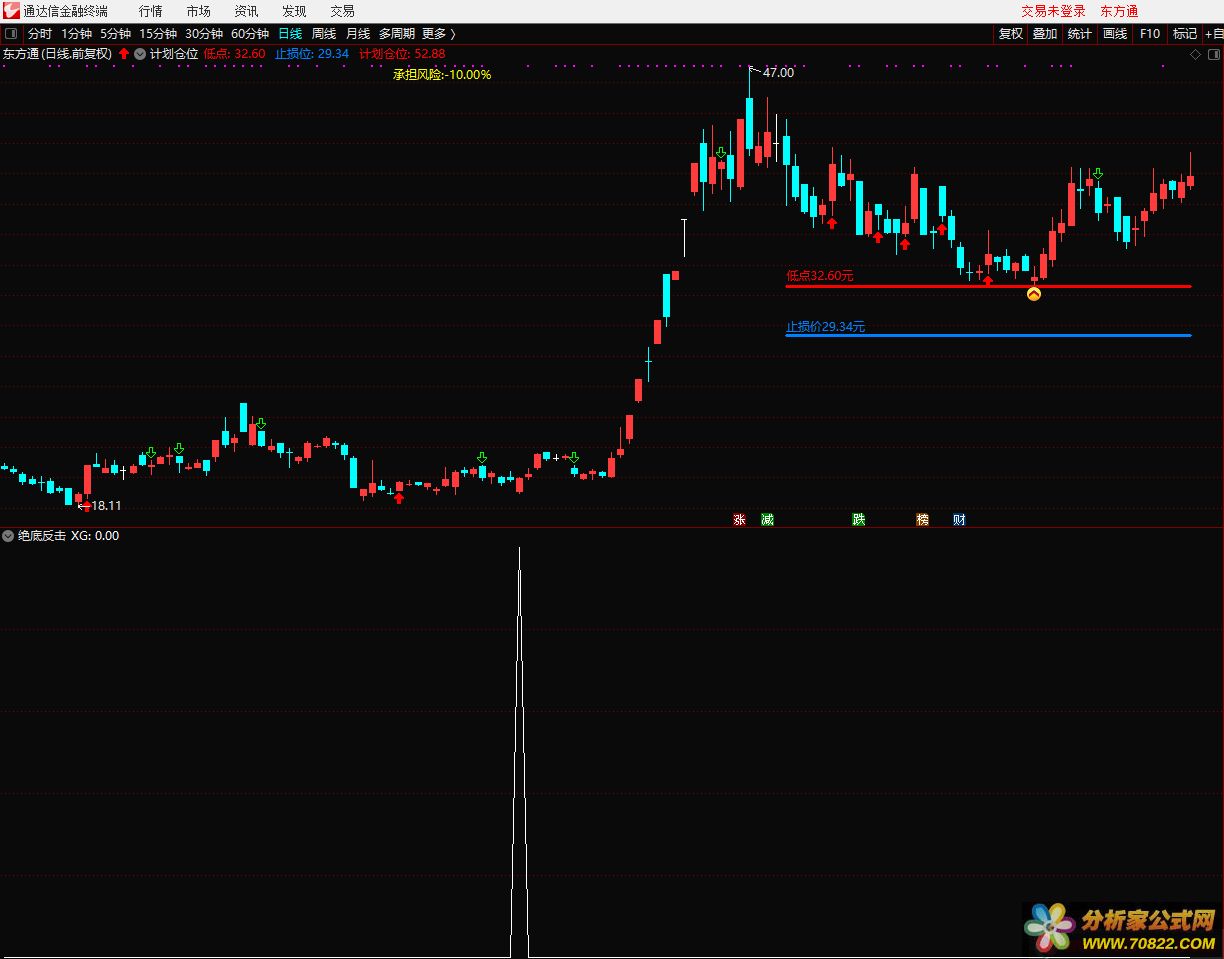Click the 计划仓位 indicator name
Screen dimensions: 1224x959
click(174, 54)
